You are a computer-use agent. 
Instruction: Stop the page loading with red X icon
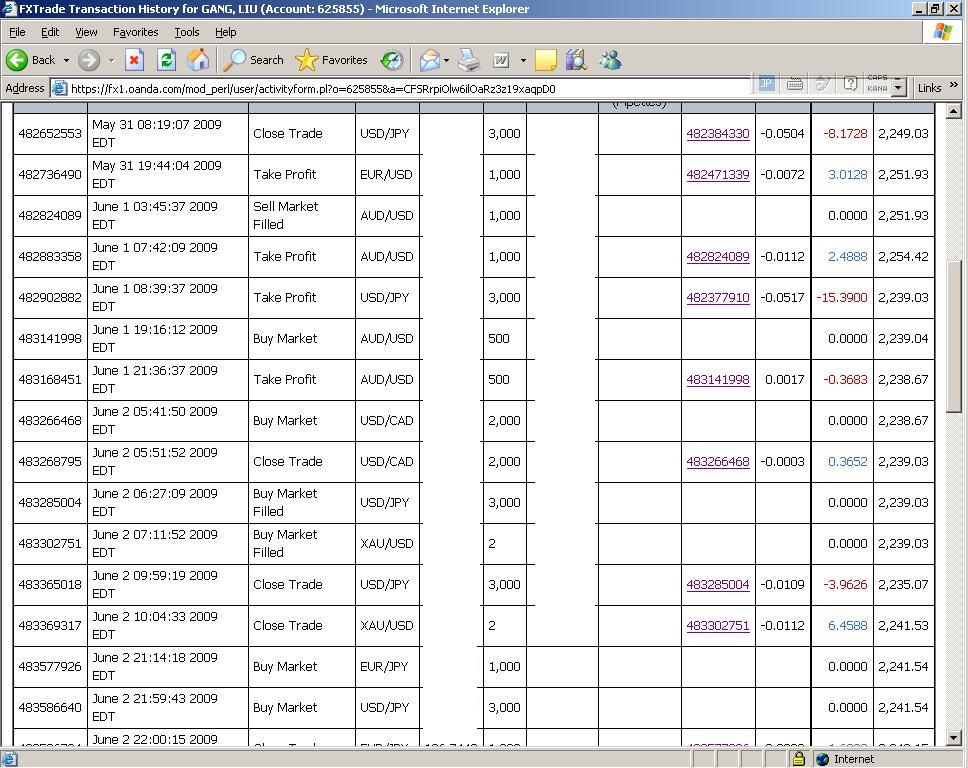[134, 60]
